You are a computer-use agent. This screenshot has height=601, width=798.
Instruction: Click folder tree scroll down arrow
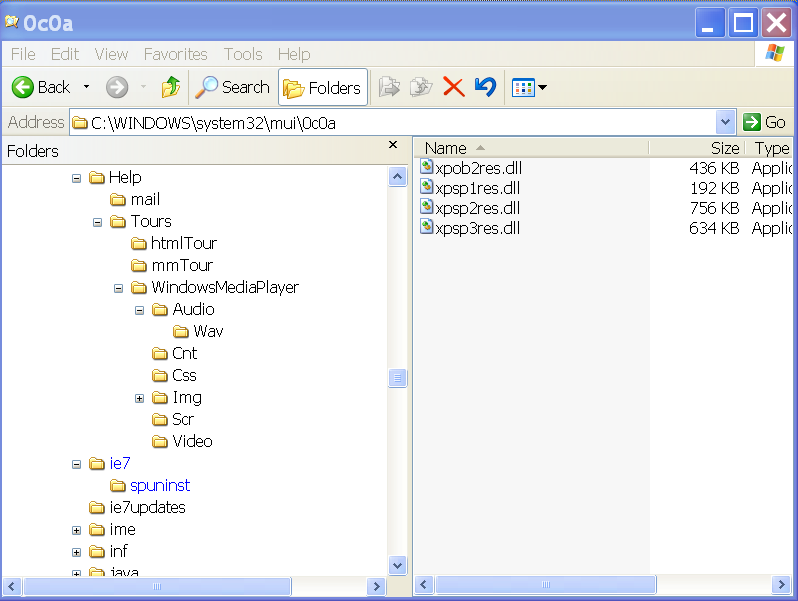[x=397, y=565]
